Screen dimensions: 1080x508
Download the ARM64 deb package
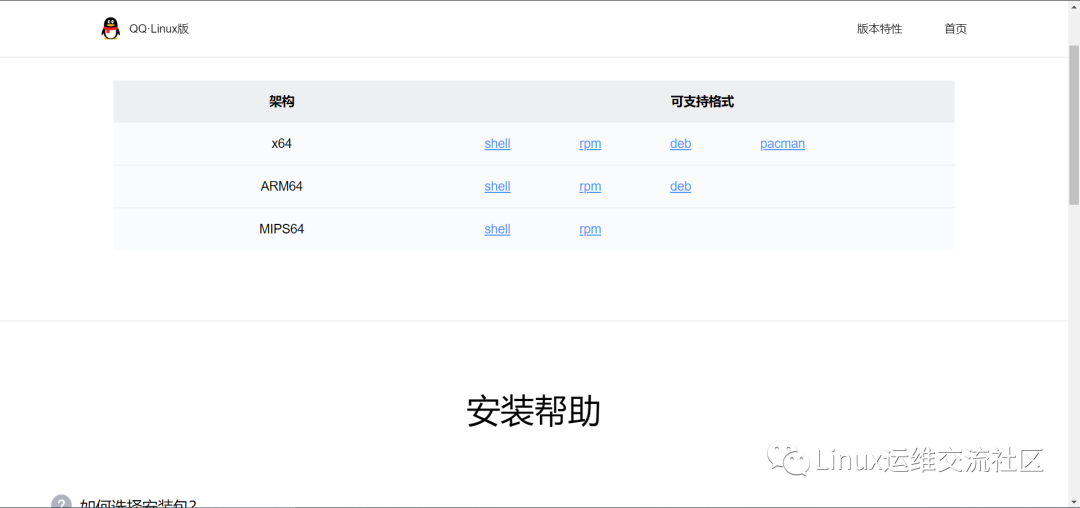(x=681, y=187)
